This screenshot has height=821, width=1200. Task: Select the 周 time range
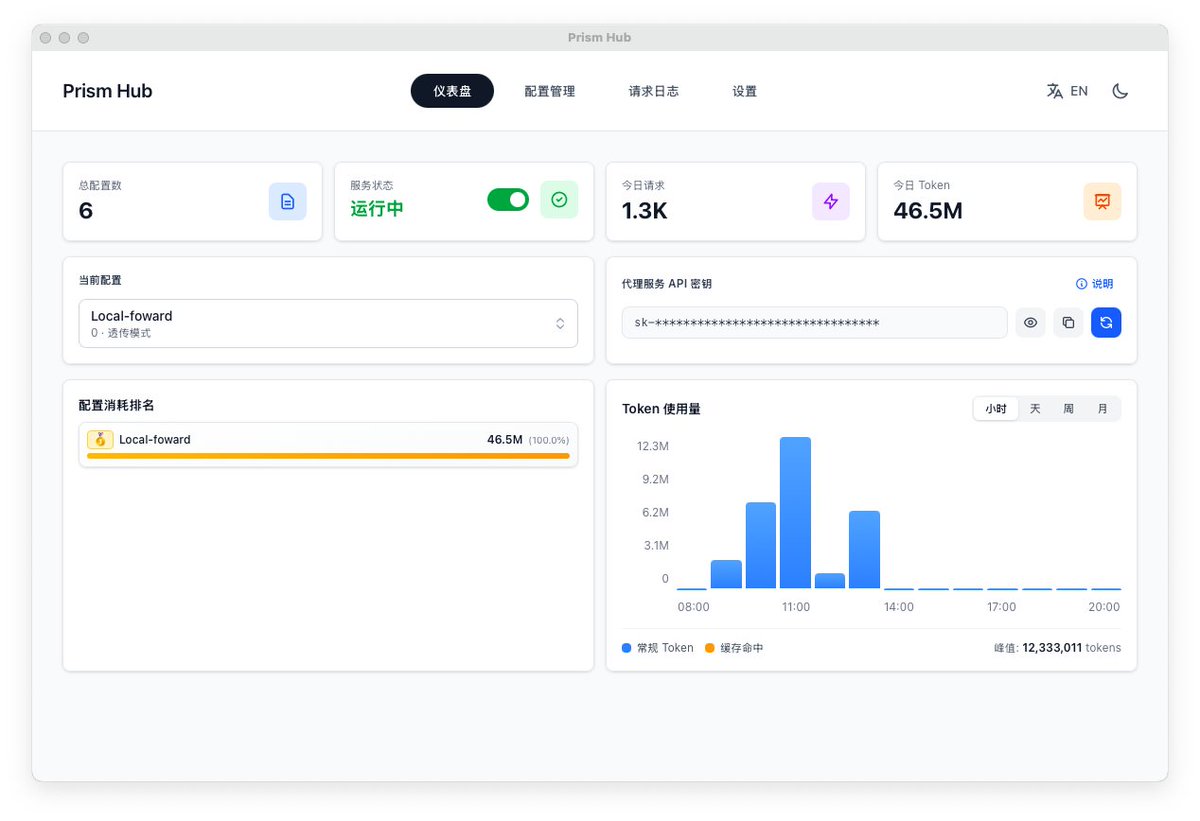[1068, 409]
